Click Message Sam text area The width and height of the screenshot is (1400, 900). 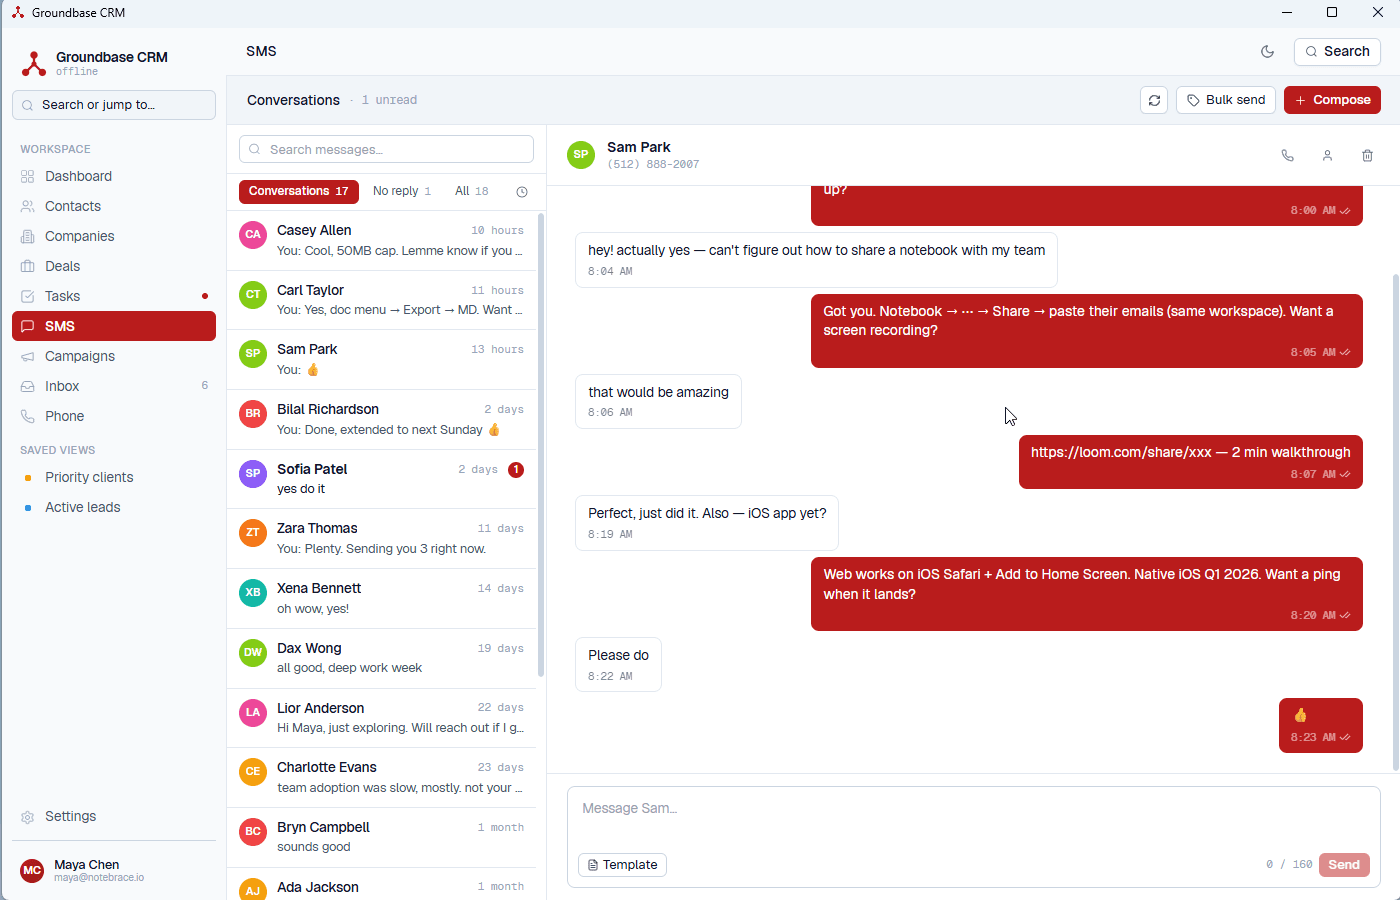click(975, 818)
